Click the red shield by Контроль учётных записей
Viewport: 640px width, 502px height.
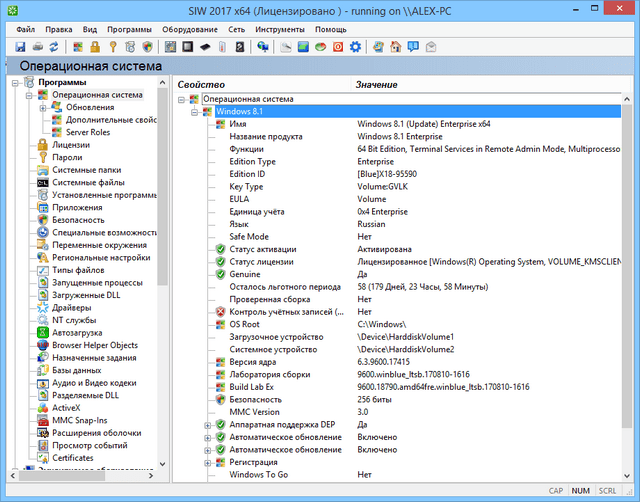click(220, 312)
